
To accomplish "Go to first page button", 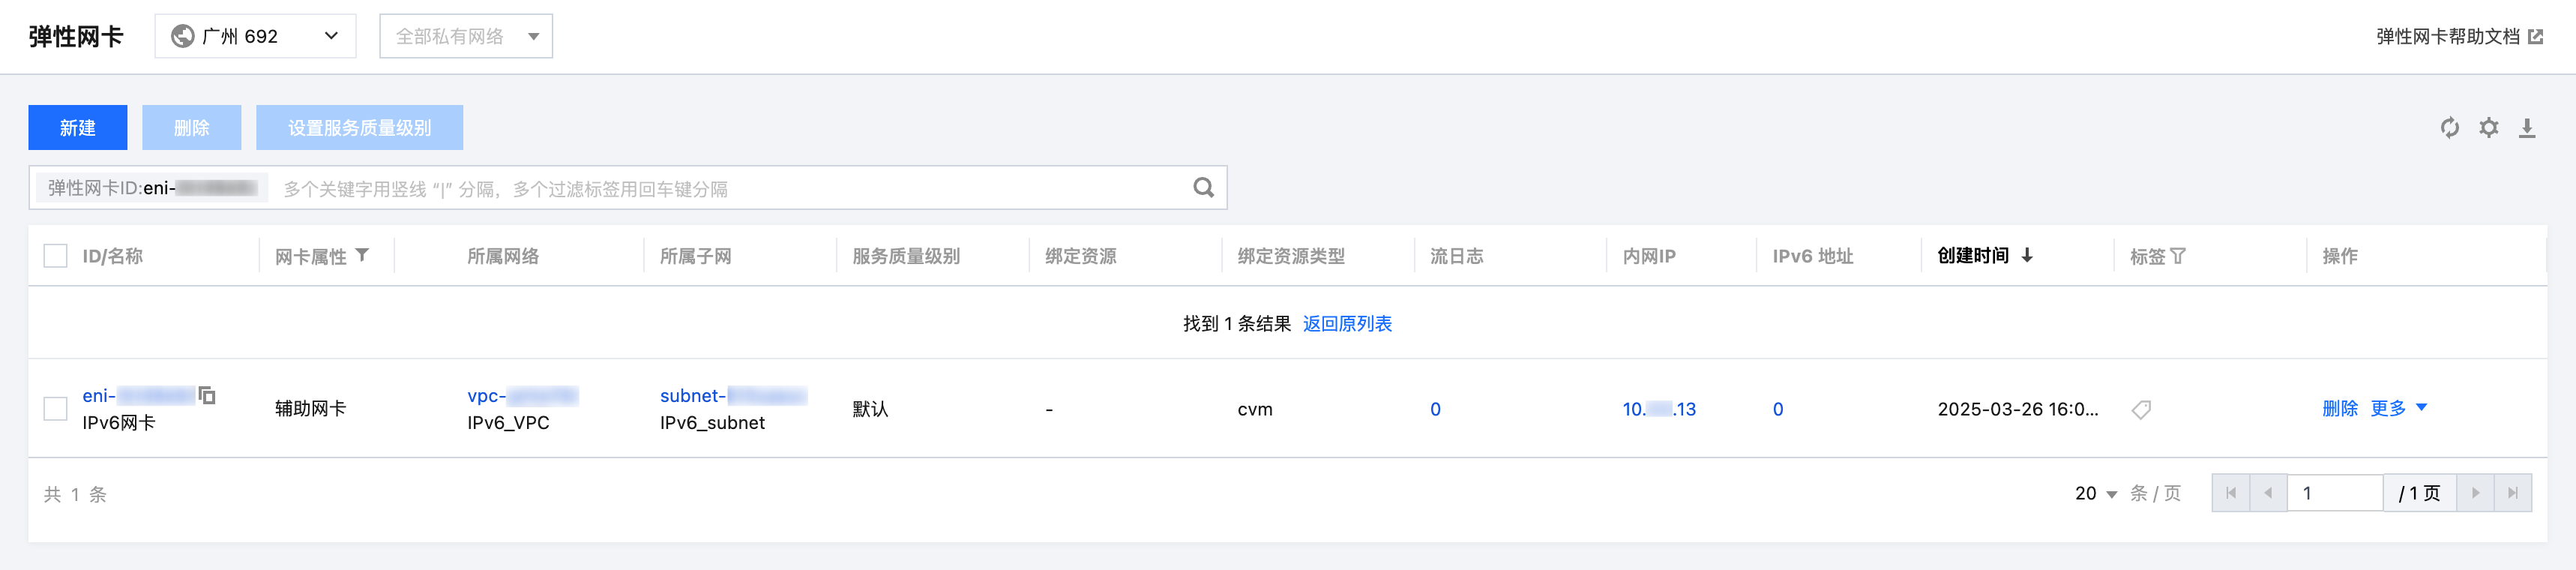I will (2230, 493).
